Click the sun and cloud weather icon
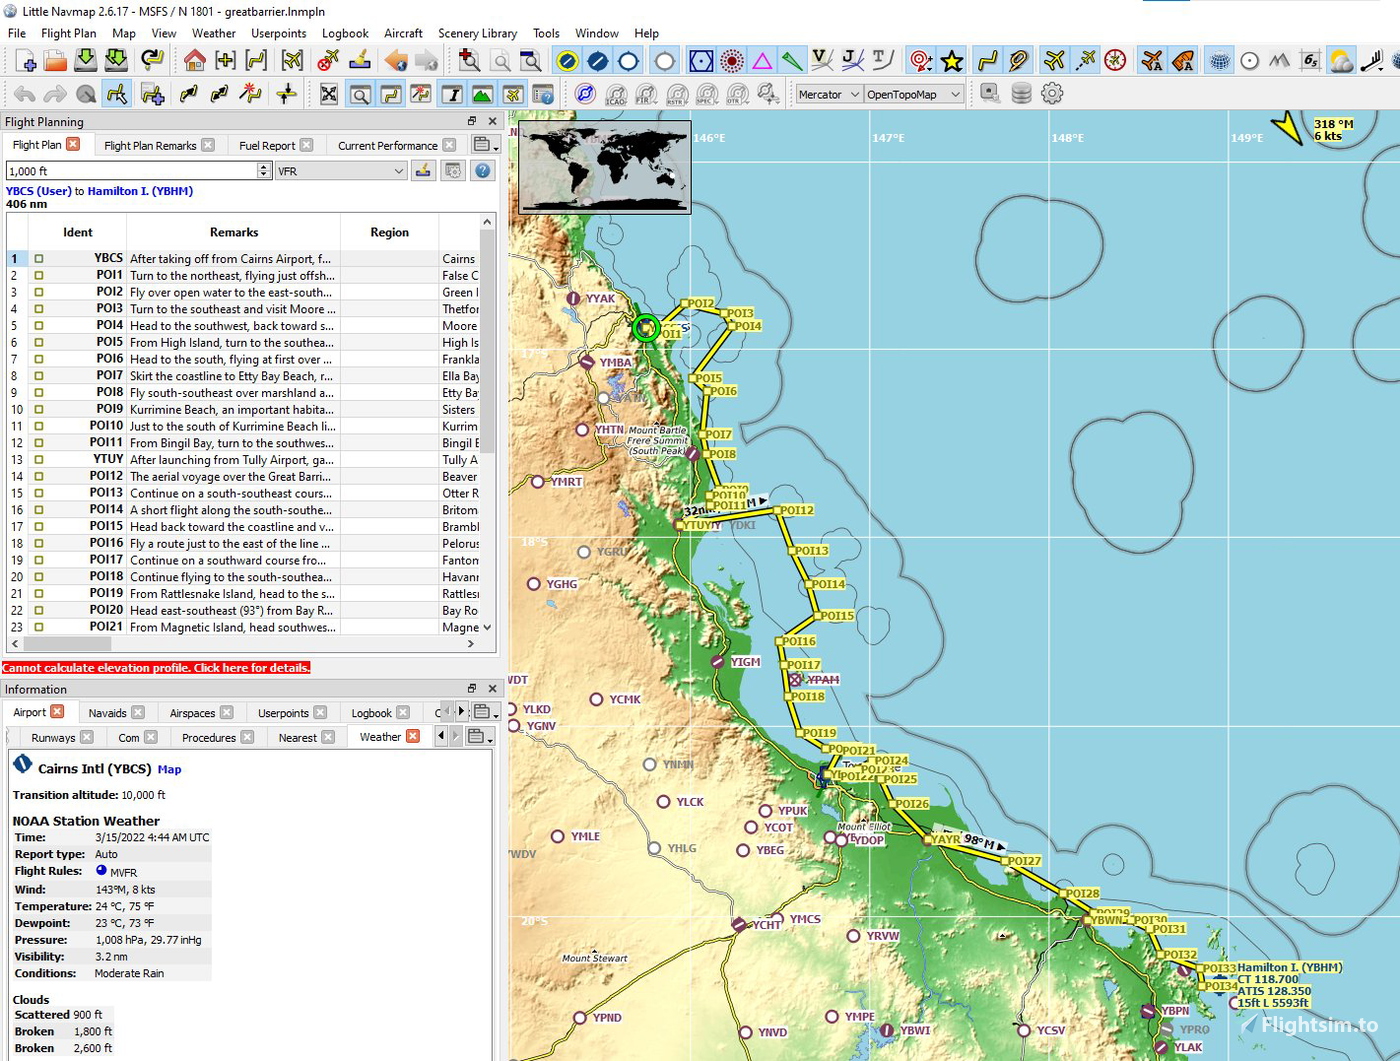 pos(1341,61)
